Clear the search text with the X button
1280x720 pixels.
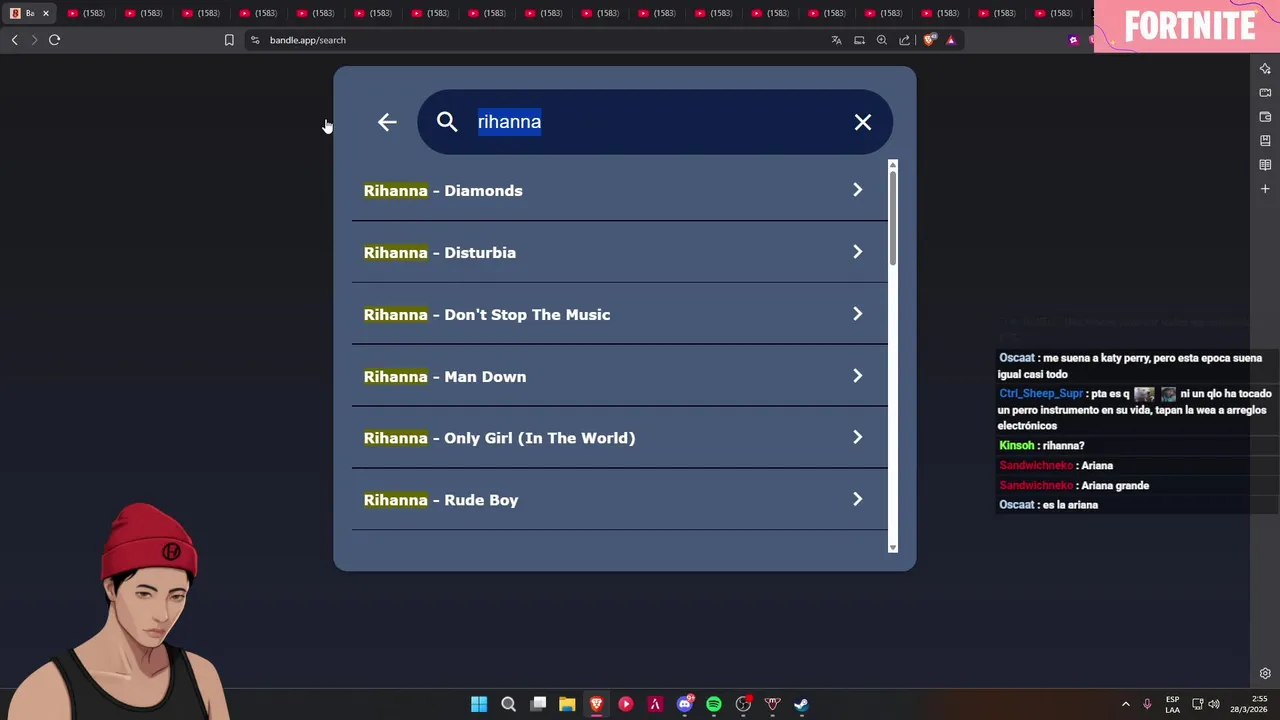tap(863, 122)
